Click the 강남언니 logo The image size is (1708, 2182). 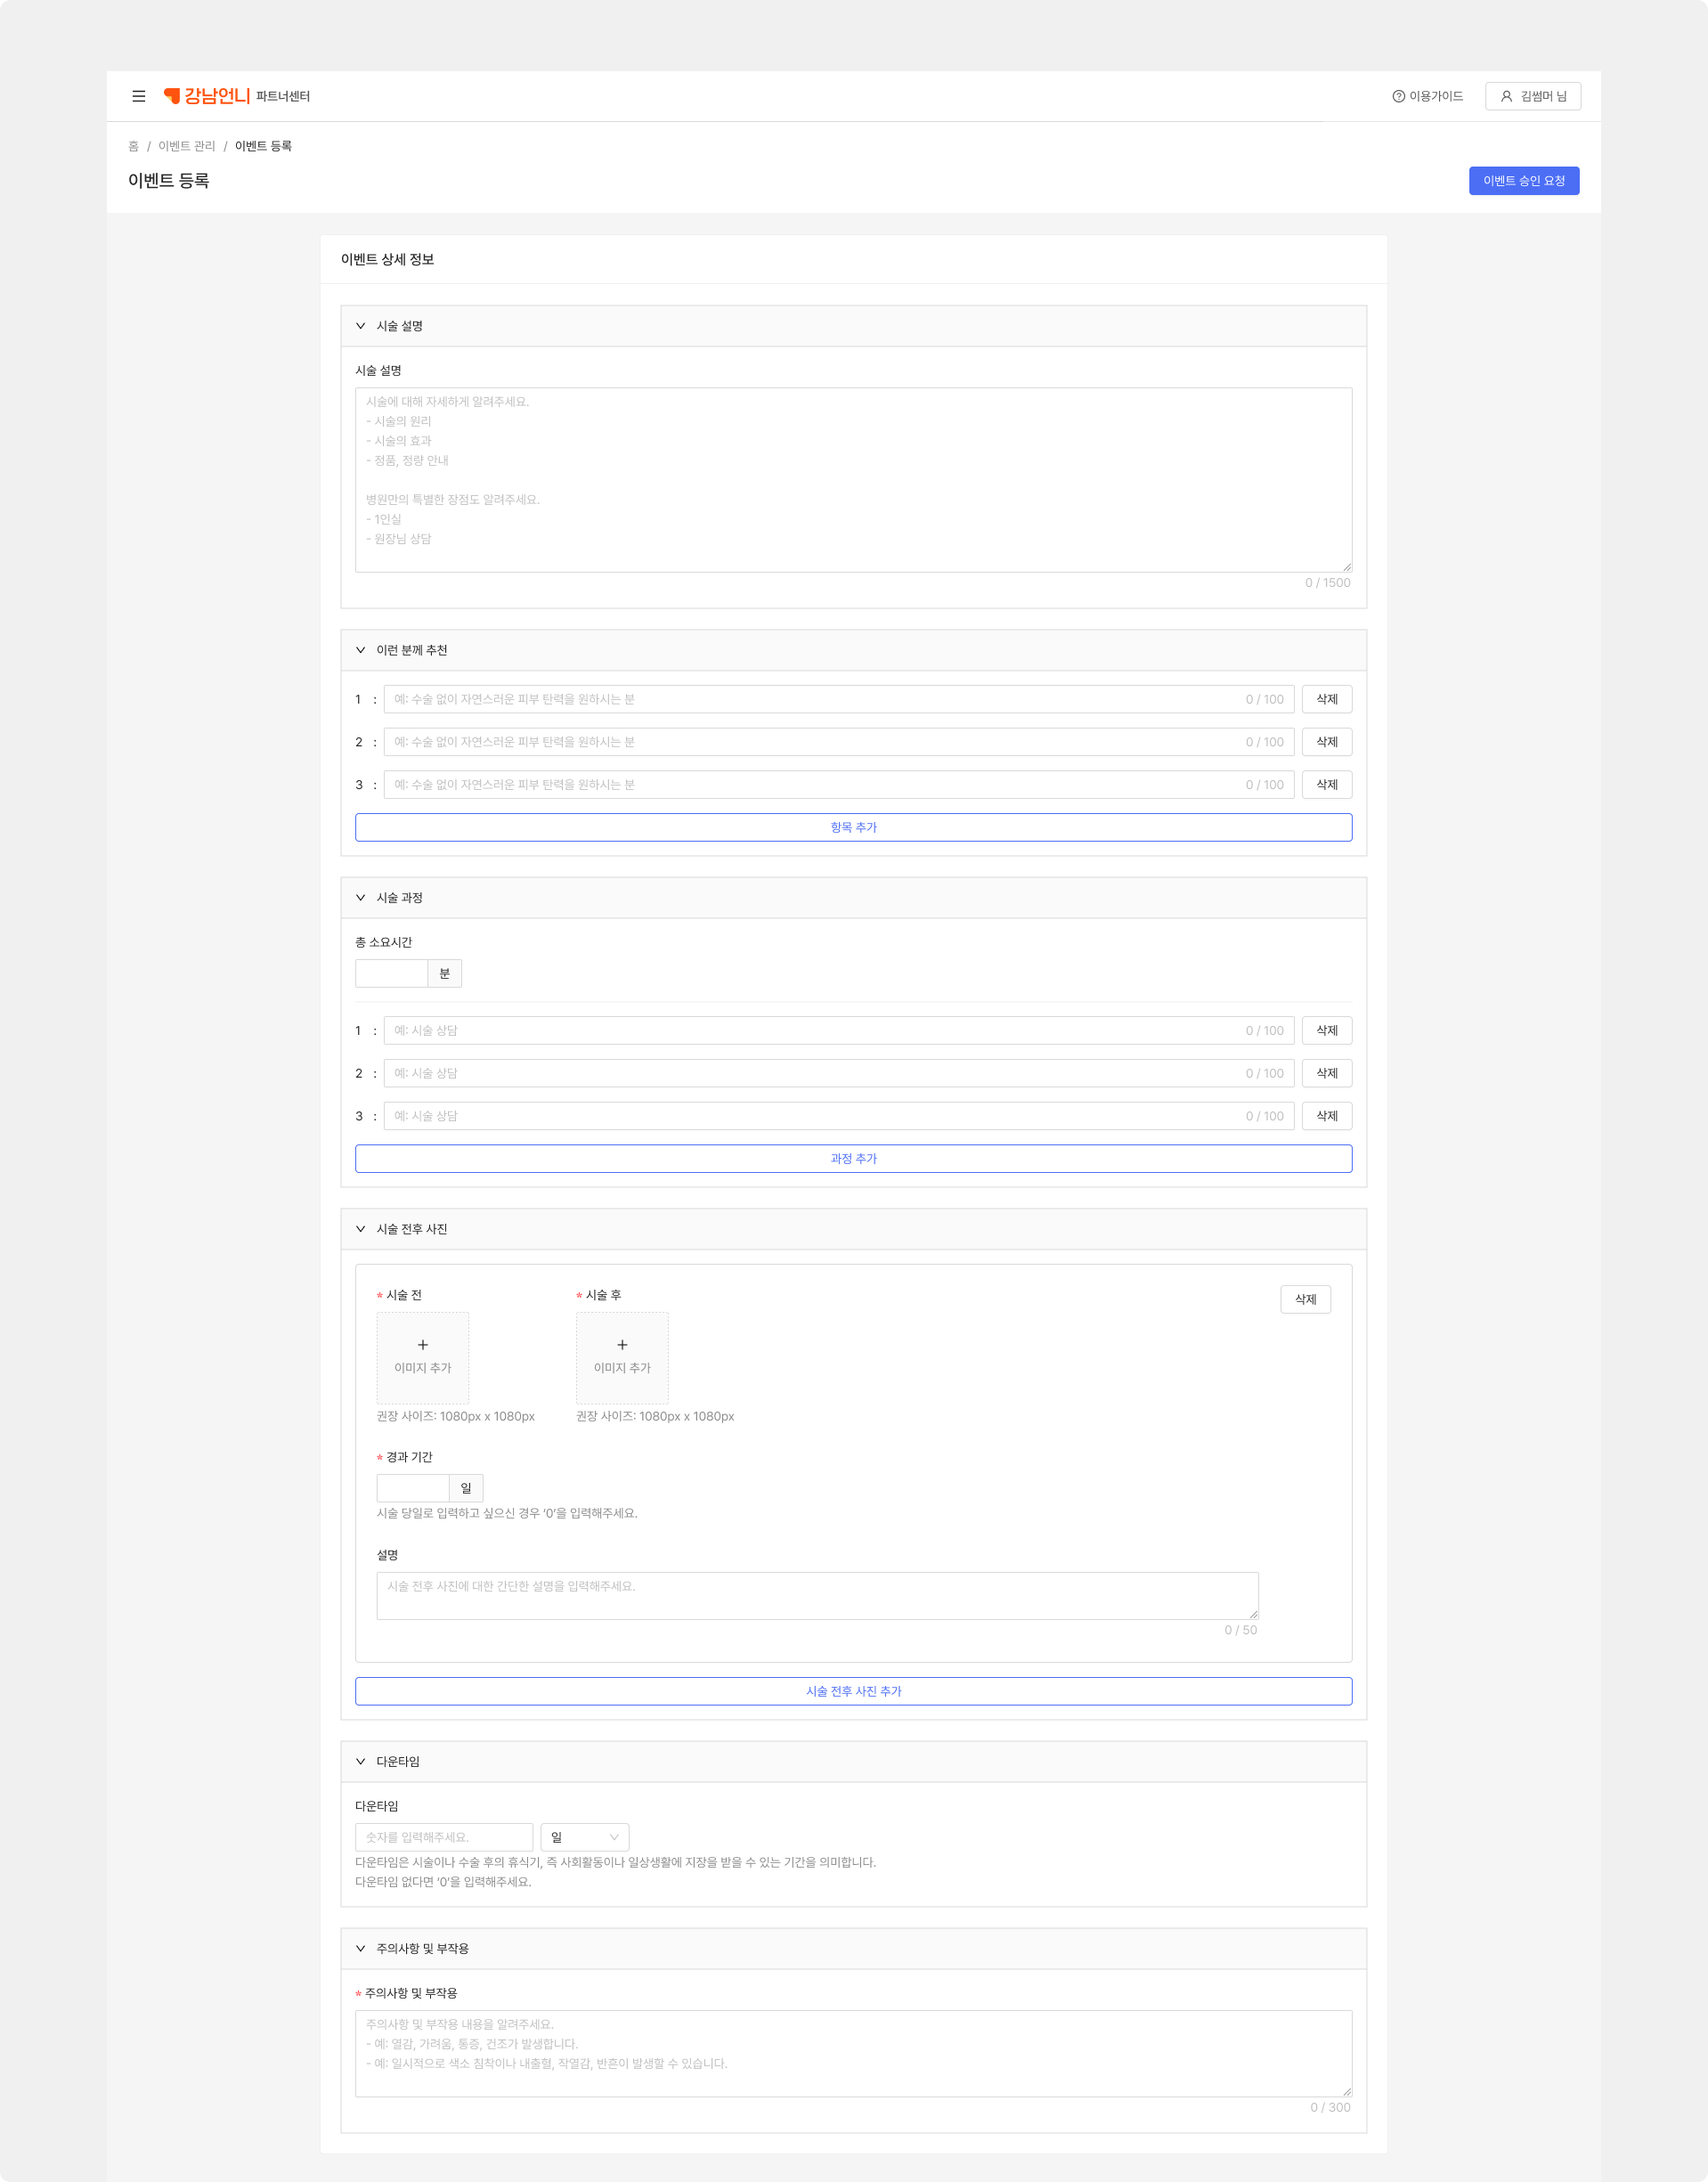tap(207, 96)
